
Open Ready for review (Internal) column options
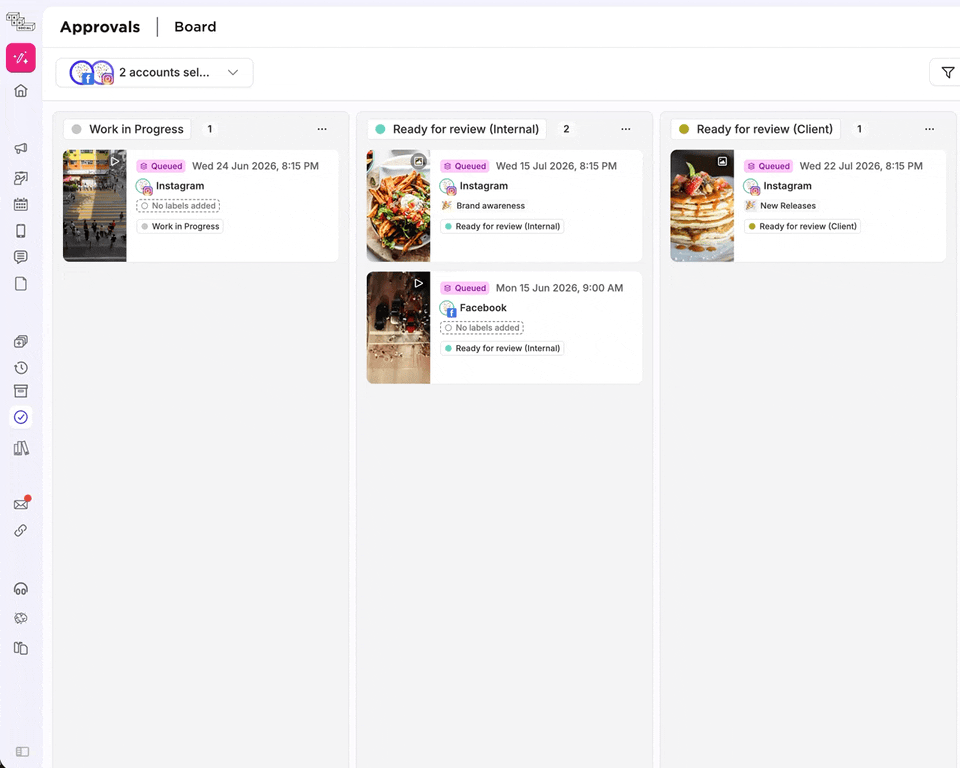point(626,129)
